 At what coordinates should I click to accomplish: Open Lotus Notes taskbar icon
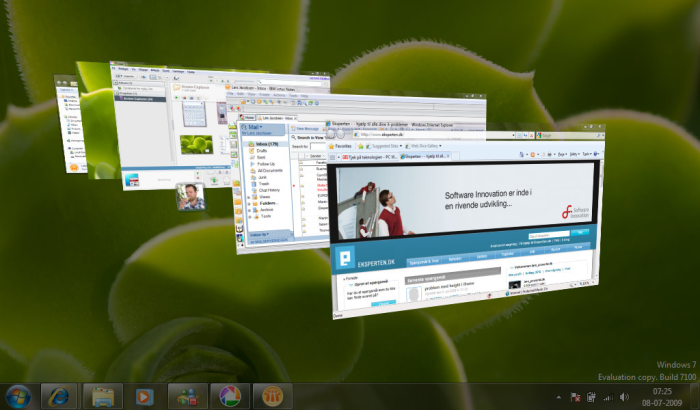[272, 397]
